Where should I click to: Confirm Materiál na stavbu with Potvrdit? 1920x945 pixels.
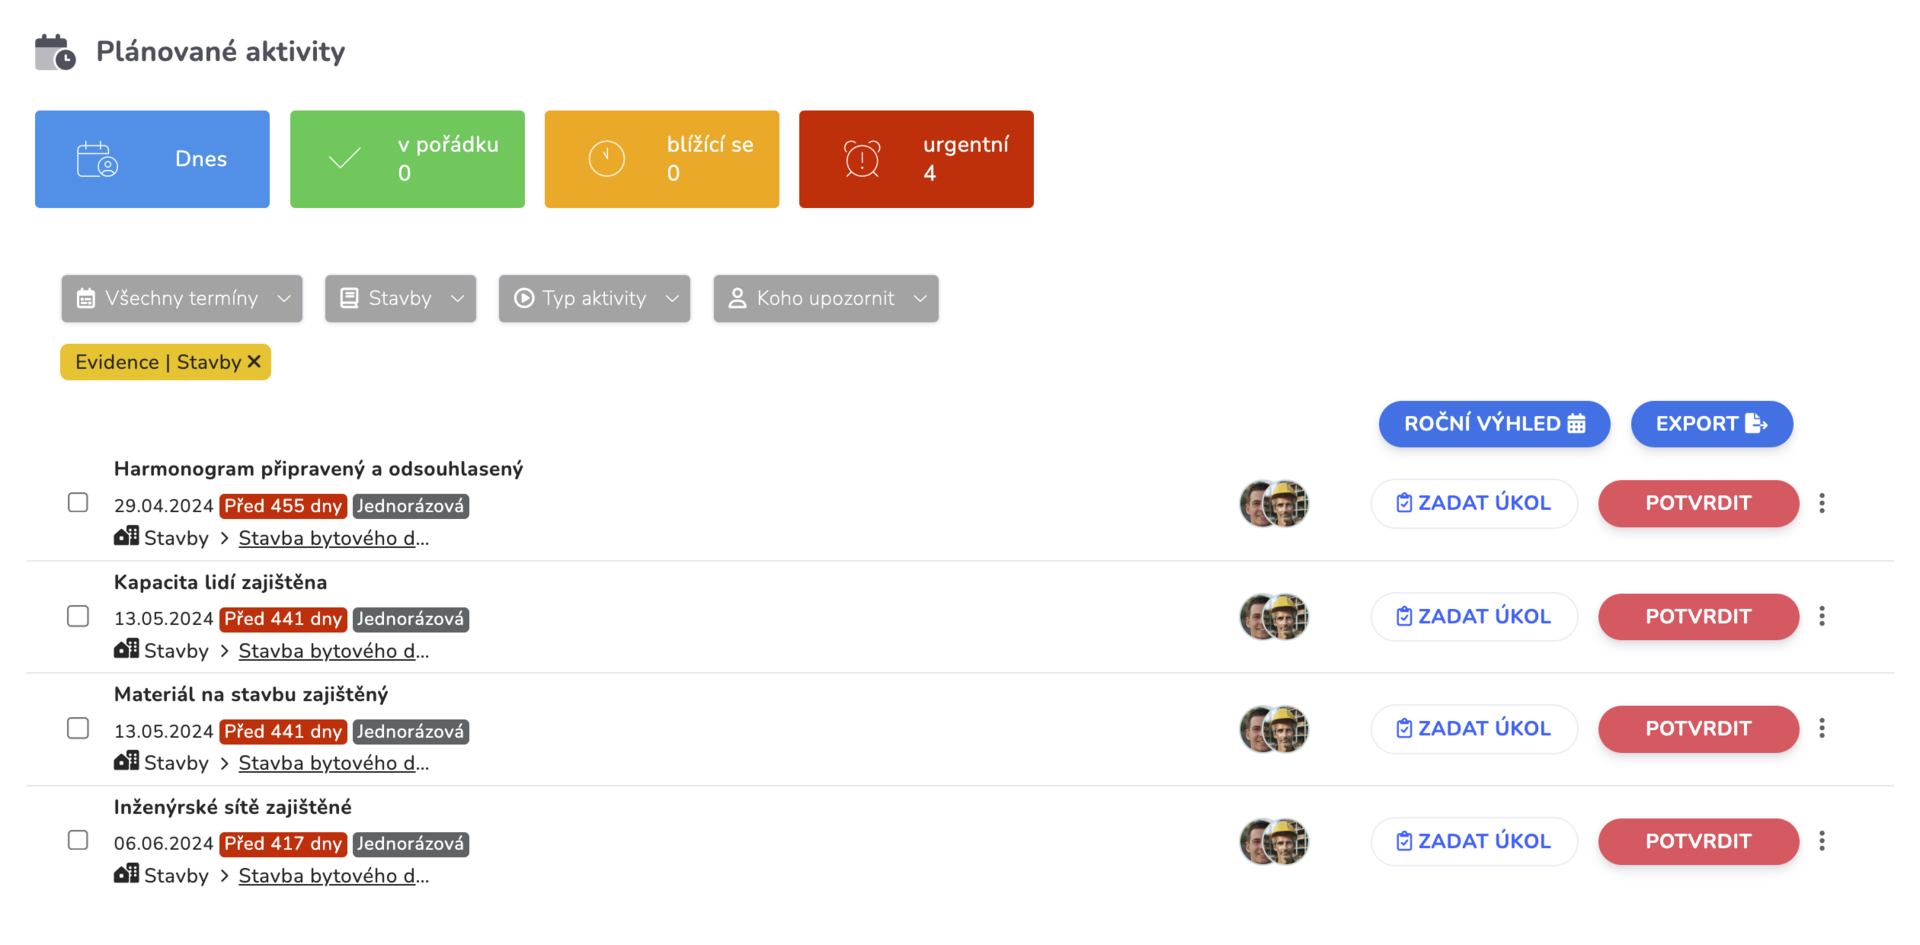[1698, 729]
